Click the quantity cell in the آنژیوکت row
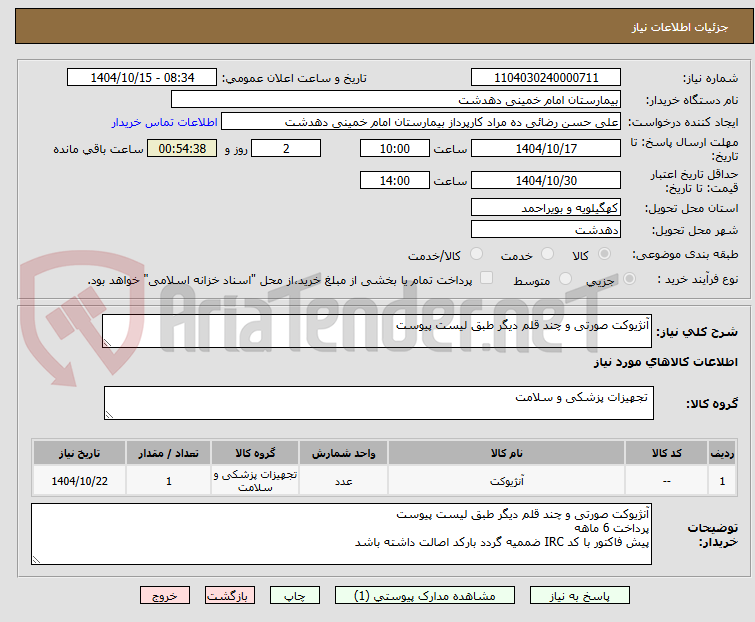The image size is (755, 622). pyautogui.click(x=169, y=481)
